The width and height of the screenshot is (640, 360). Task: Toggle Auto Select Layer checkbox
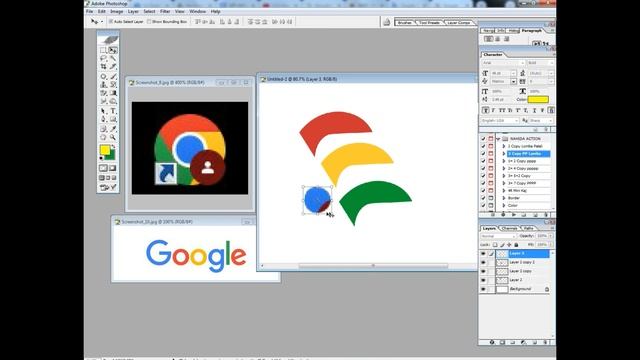[x=111, y=22]
